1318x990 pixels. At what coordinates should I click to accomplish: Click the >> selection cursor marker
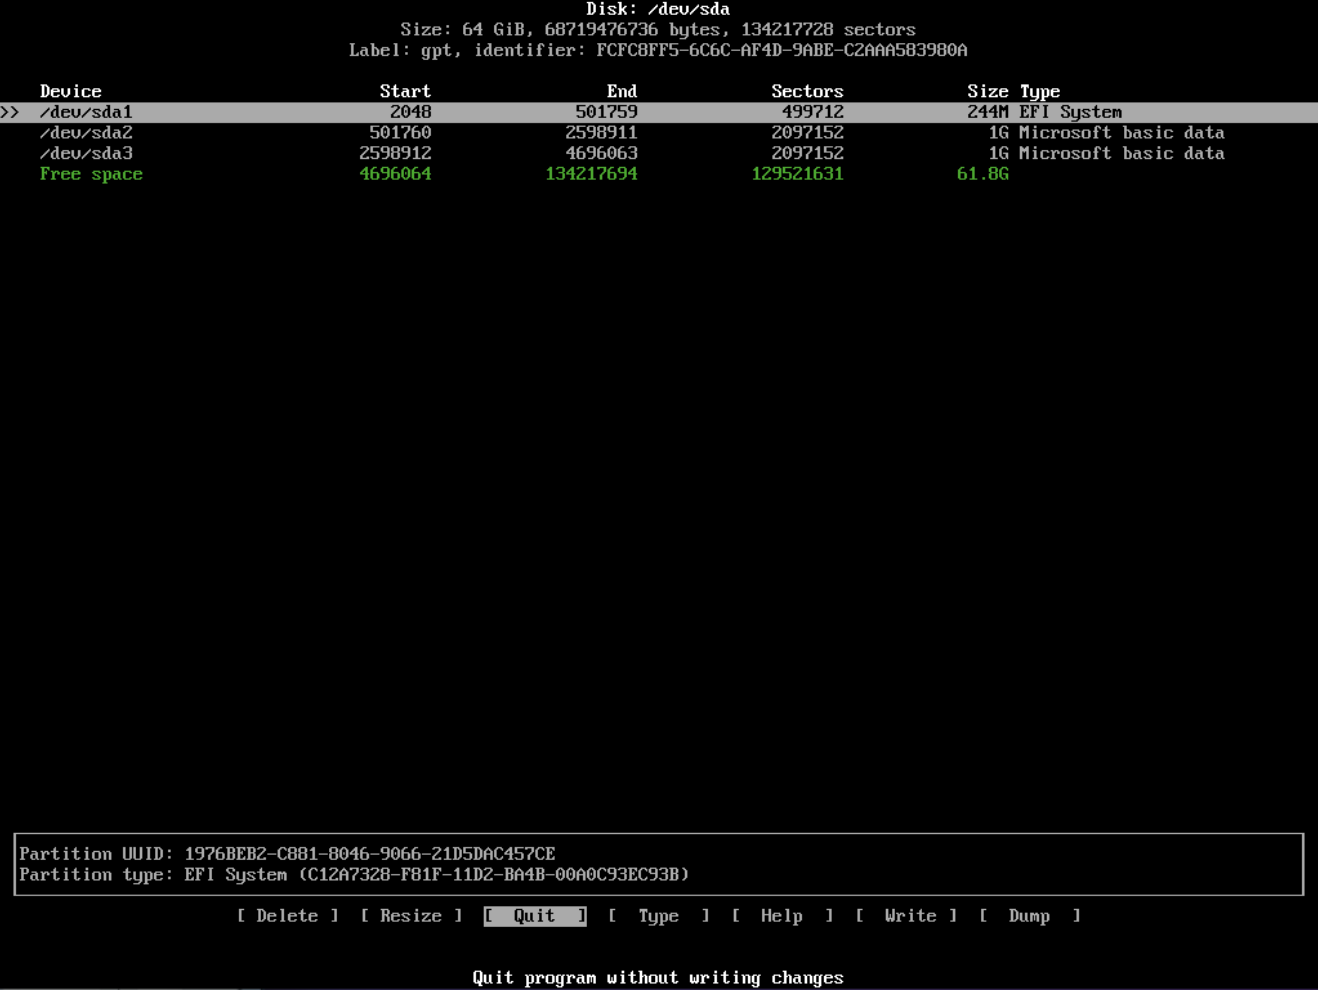coord(10,112)
